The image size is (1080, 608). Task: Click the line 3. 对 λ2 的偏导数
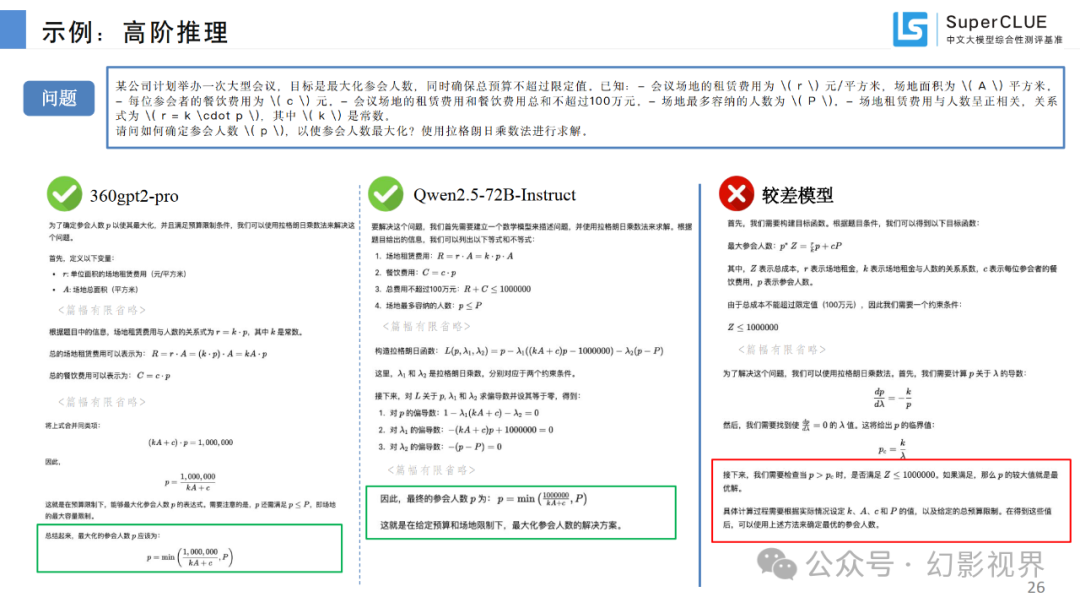(x=440, y=447)
